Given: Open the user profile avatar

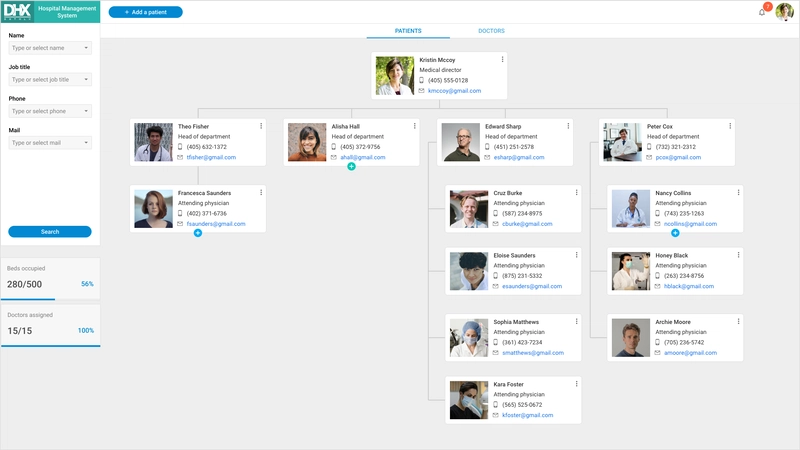Looking at the screenshot, I should 784,12.
